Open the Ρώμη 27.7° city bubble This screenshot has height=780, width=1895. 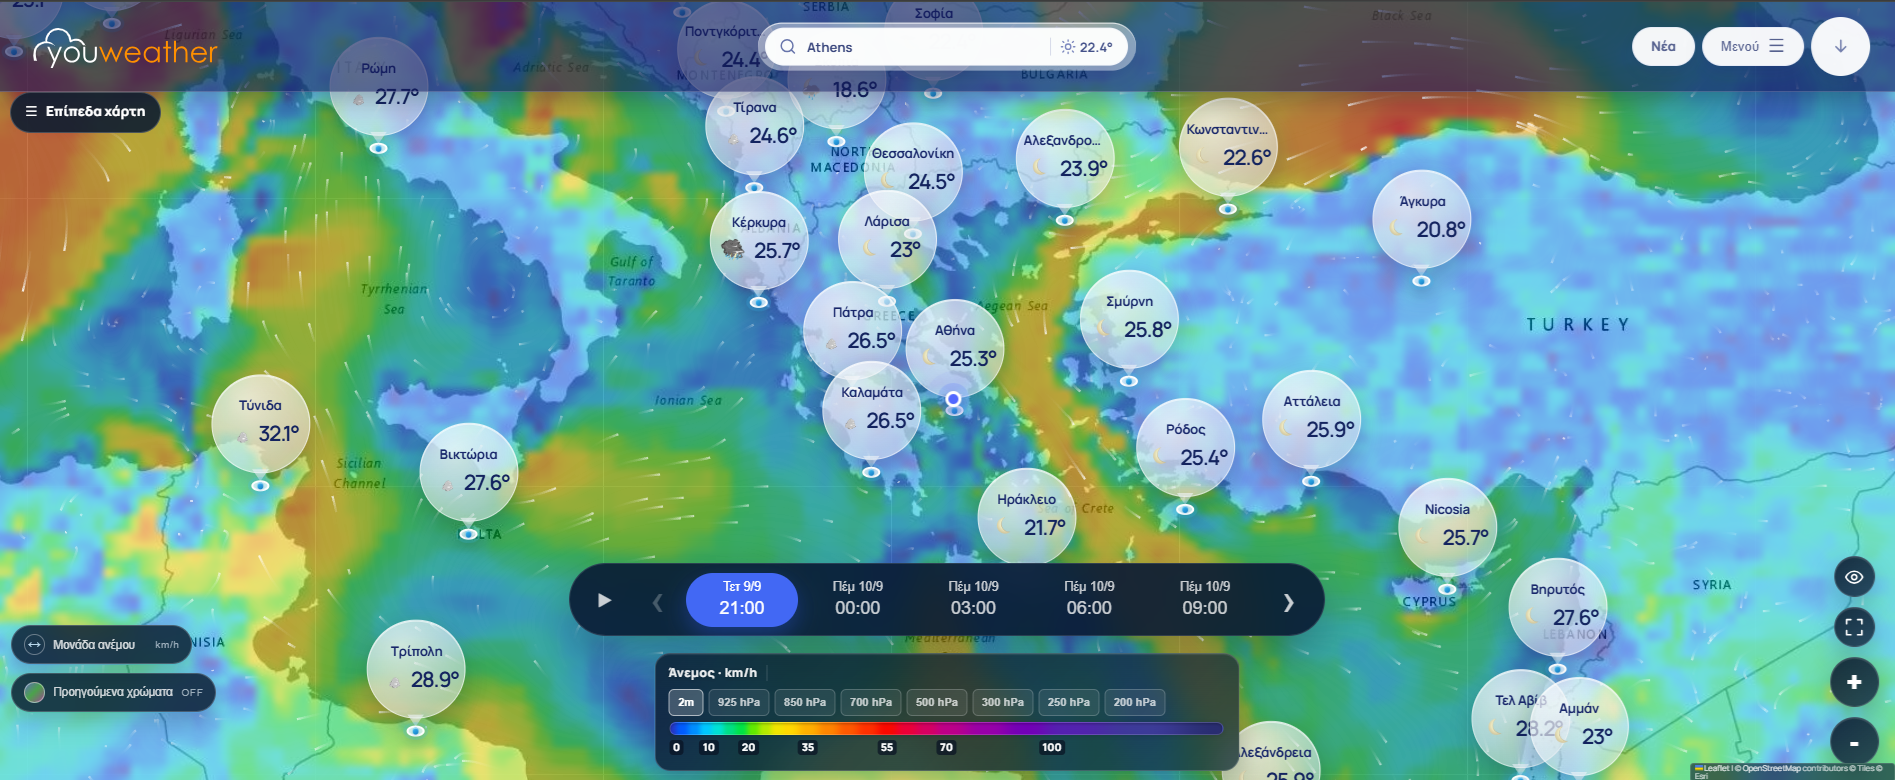[379, 87]
